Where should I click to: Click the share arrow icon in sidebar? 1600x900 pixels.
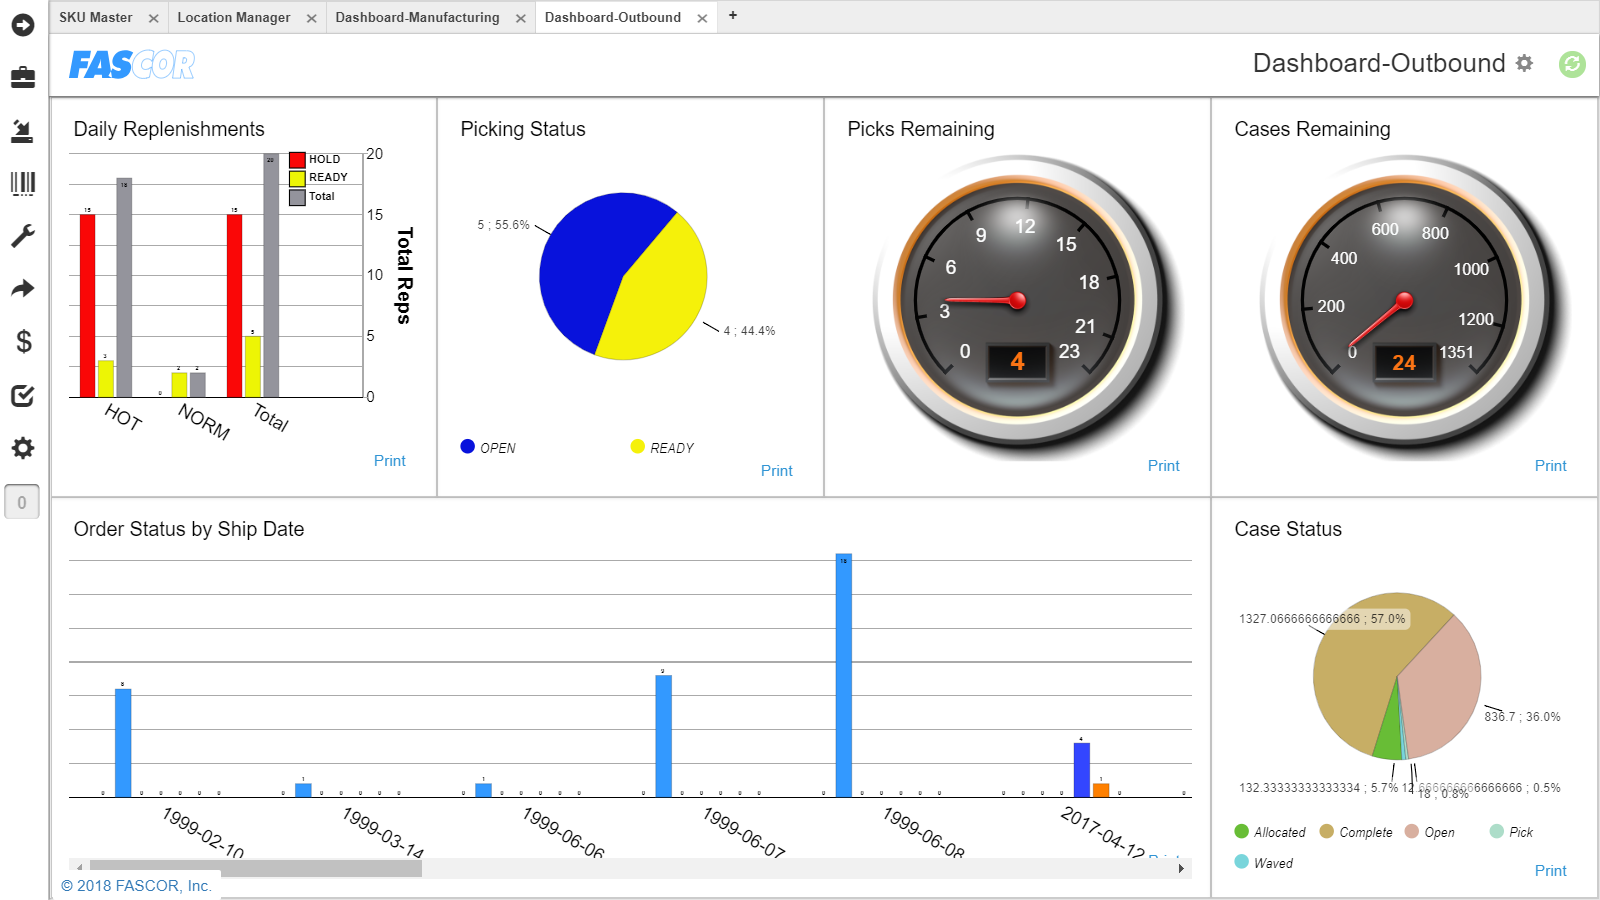click(x=22, y=288)
